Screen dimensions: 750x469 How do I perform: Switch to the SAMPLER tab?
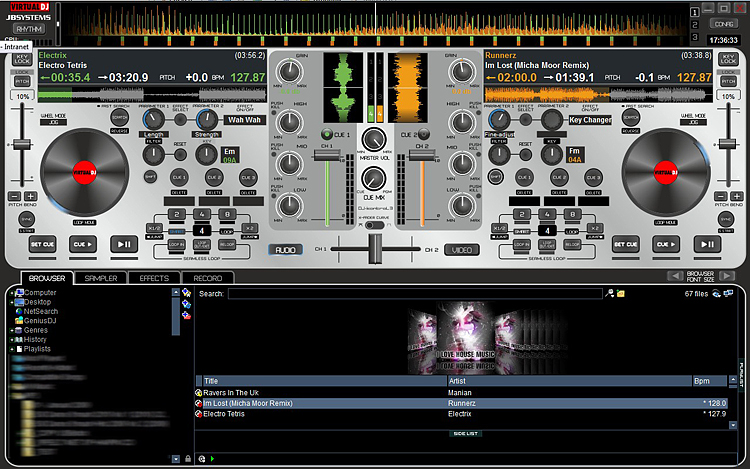pyautogui.click(x=101, y=278)
